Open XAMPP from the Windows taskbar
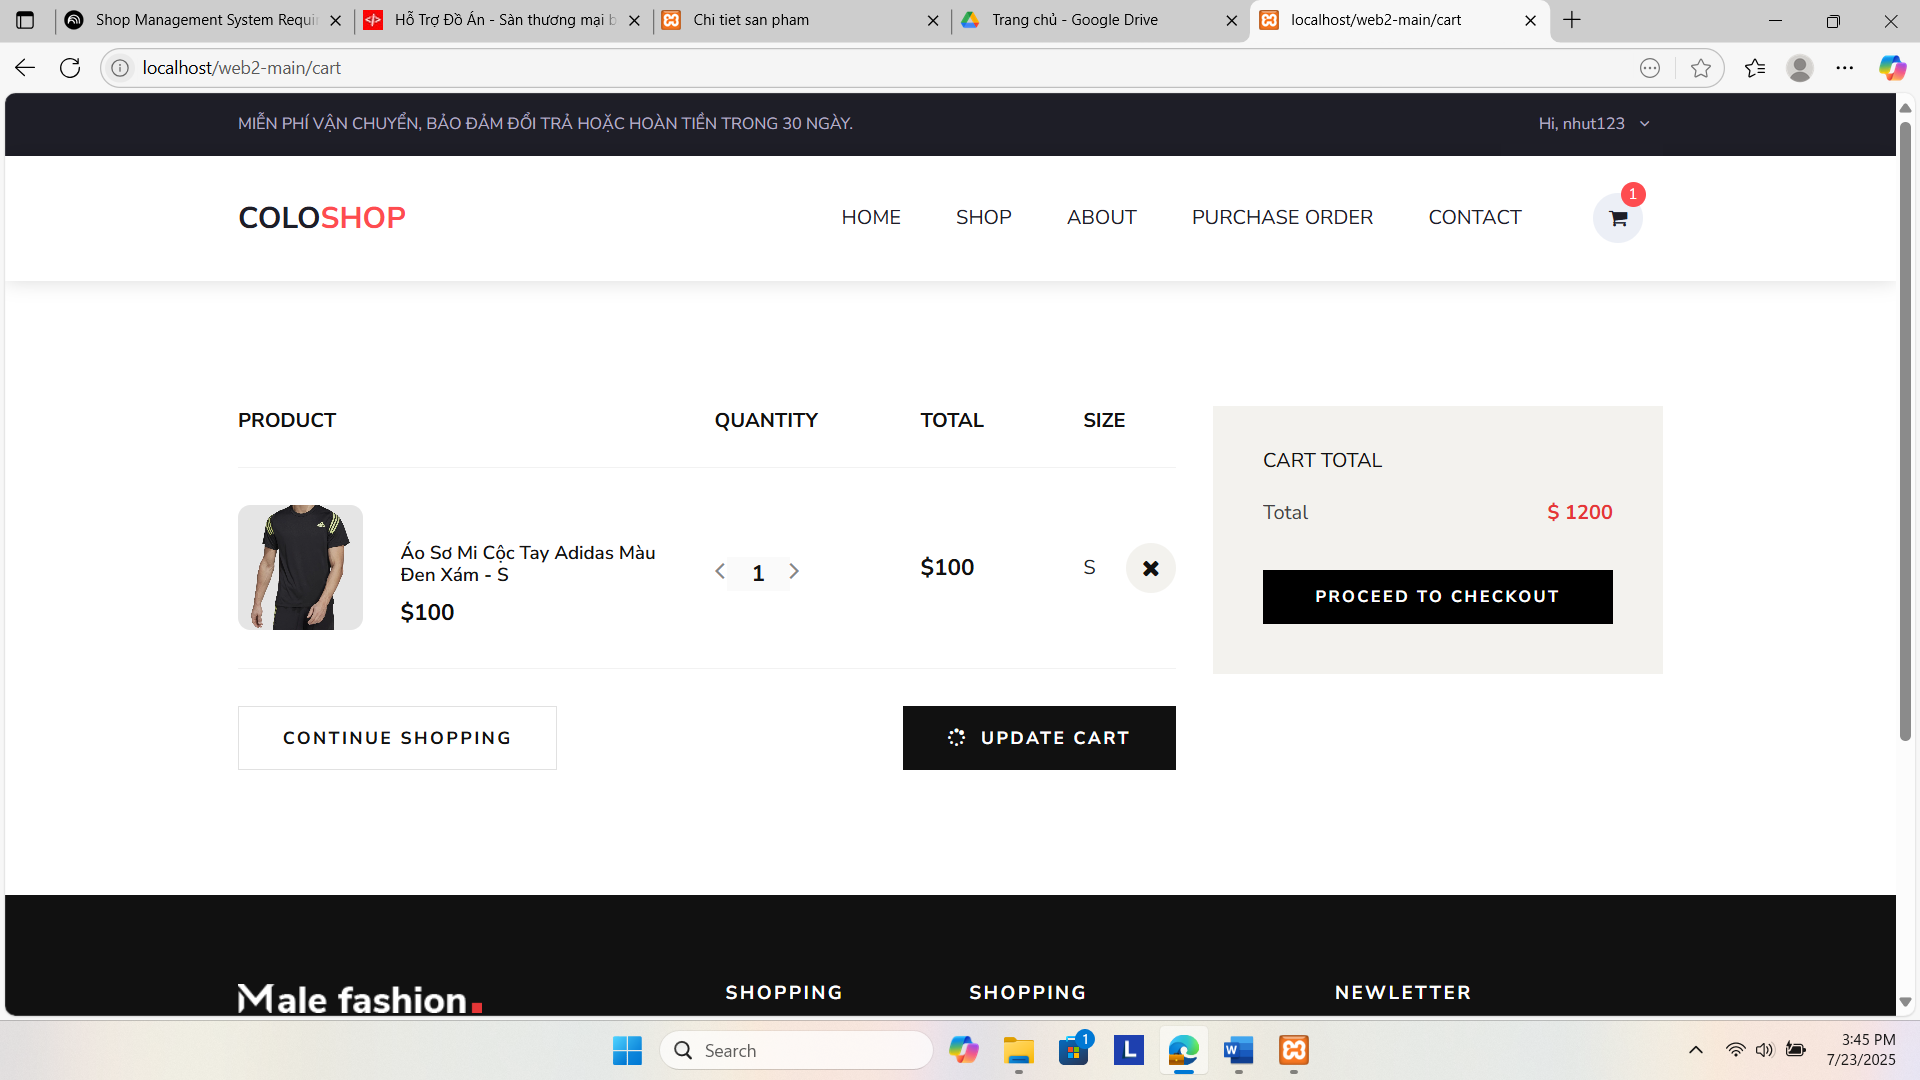This screenshot has width=1920, height=1080. (x=1293, y=1050)
